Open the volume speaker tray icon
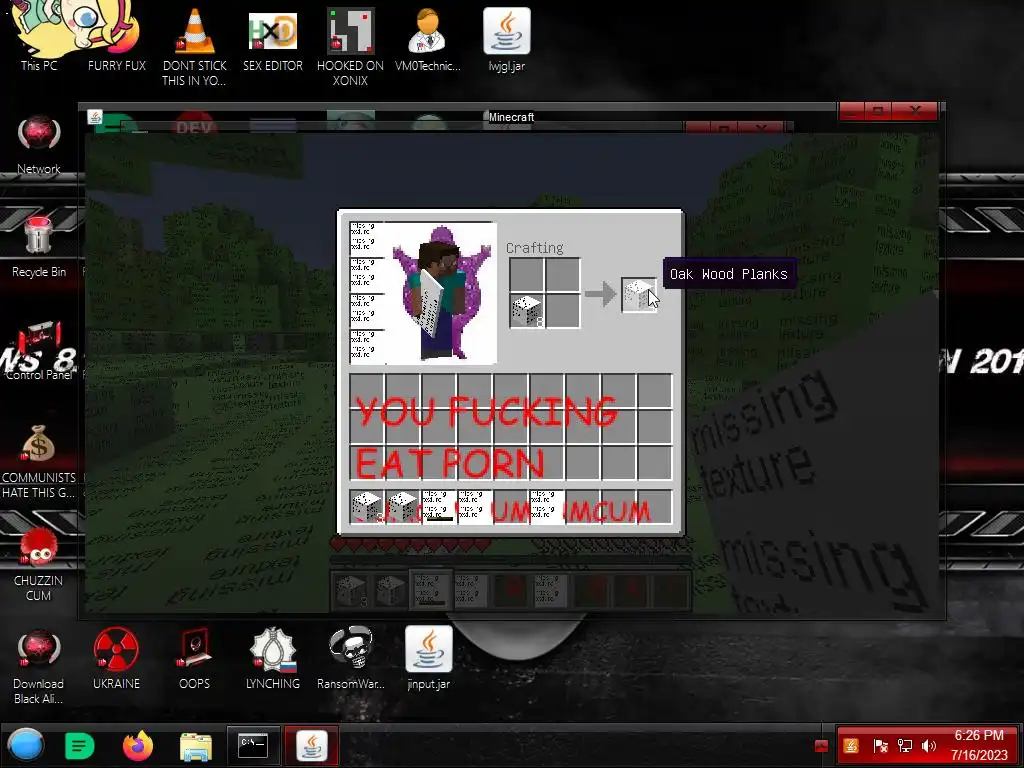This screenshot has height=768, width=1024. click(x=929, y=746)
